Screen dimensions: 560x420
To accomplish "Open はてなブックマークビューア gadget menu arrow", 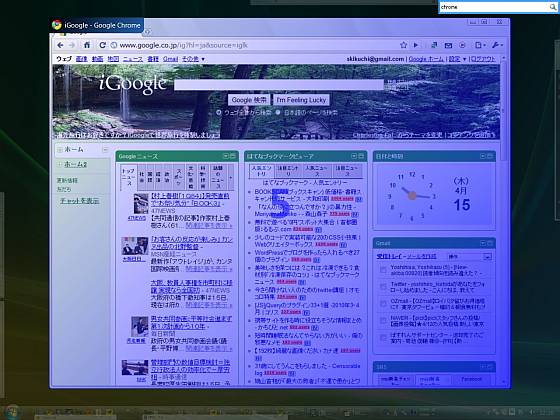I will tap(354, 156).
